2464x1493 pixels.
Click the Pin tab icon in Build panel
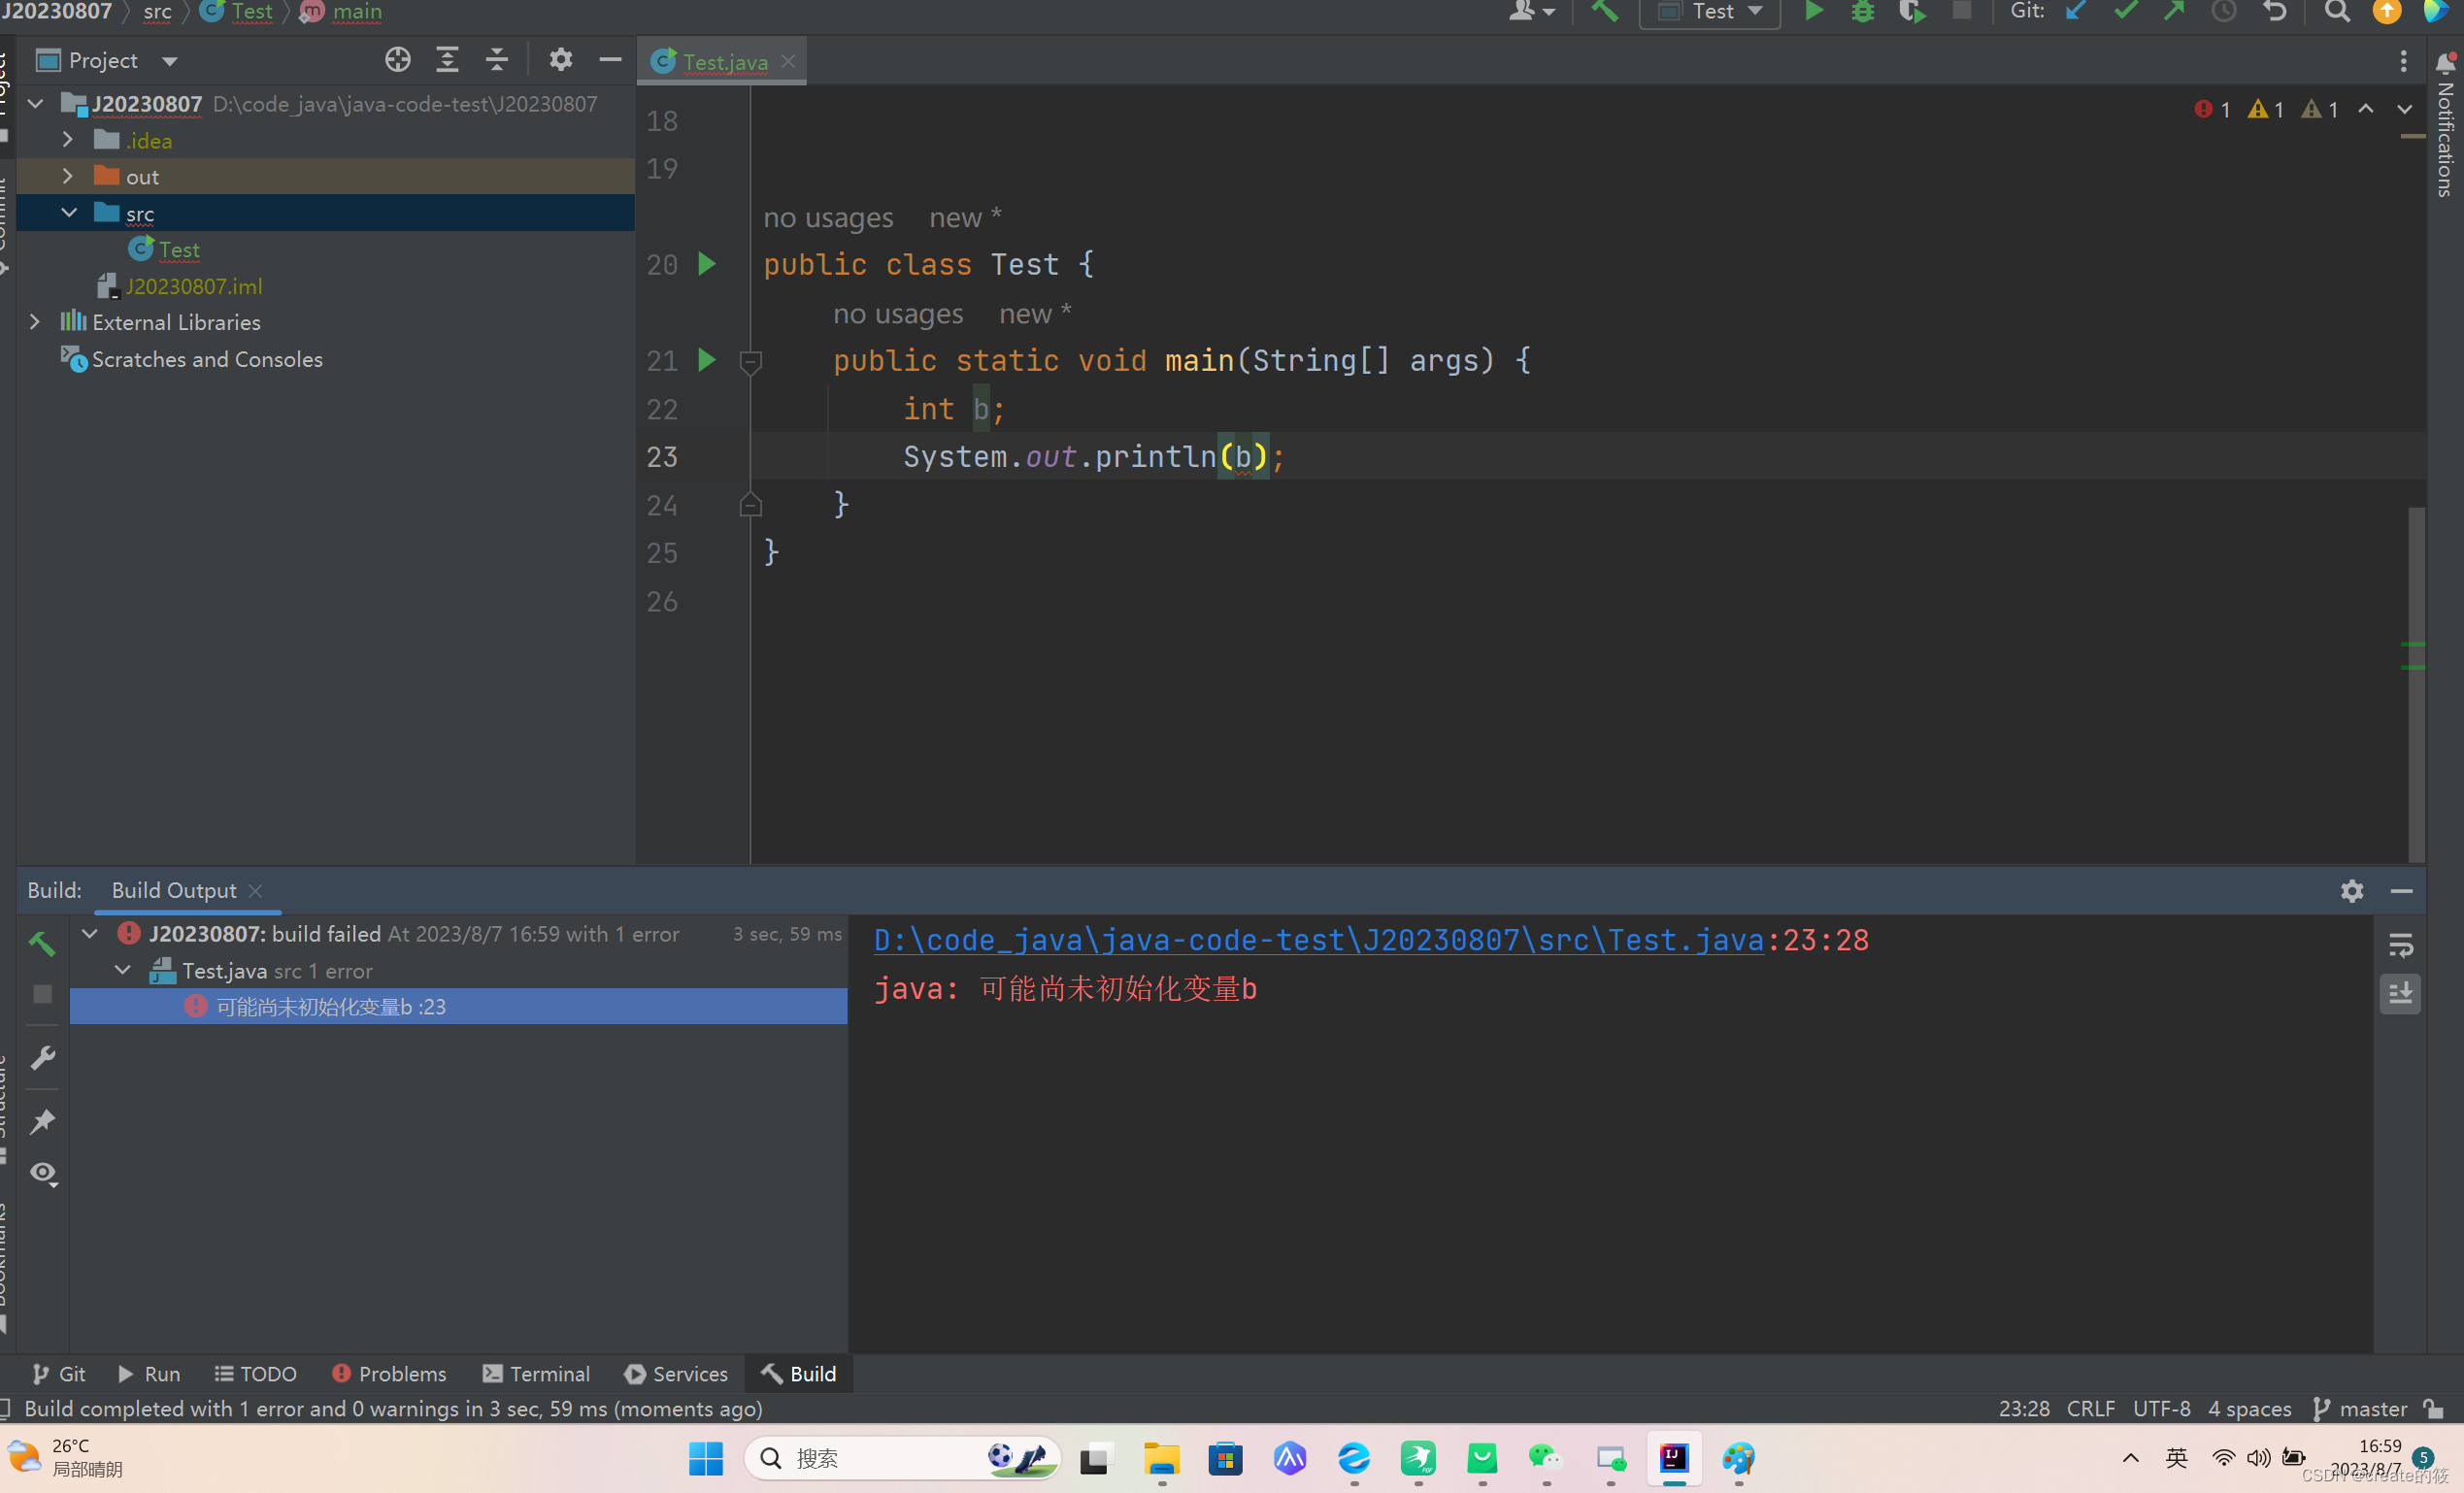(x=42, y=1121)
